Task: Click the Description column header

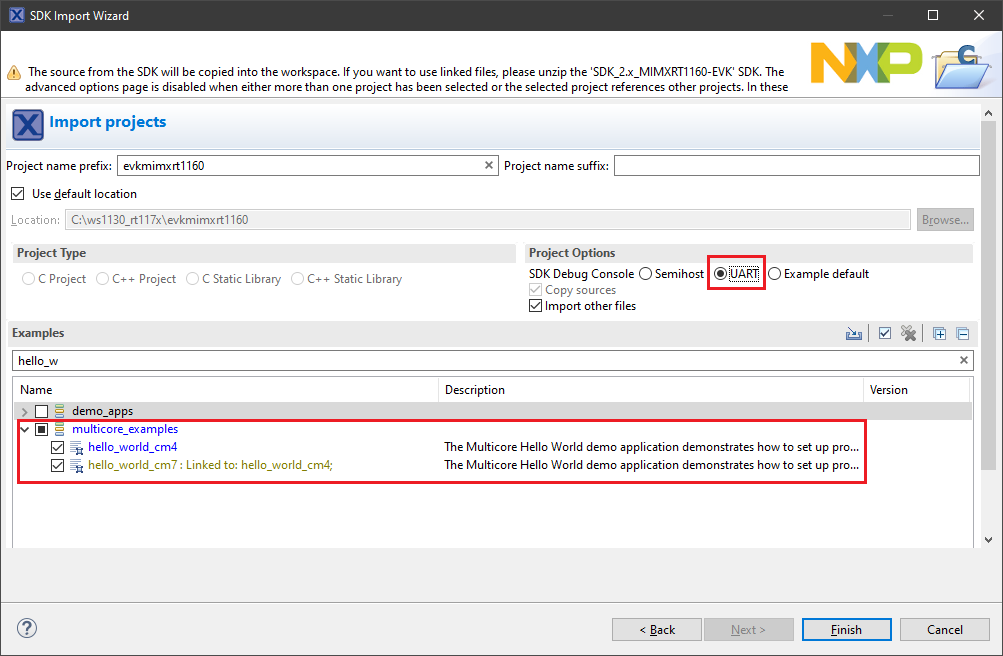Action: click(650, 390)
